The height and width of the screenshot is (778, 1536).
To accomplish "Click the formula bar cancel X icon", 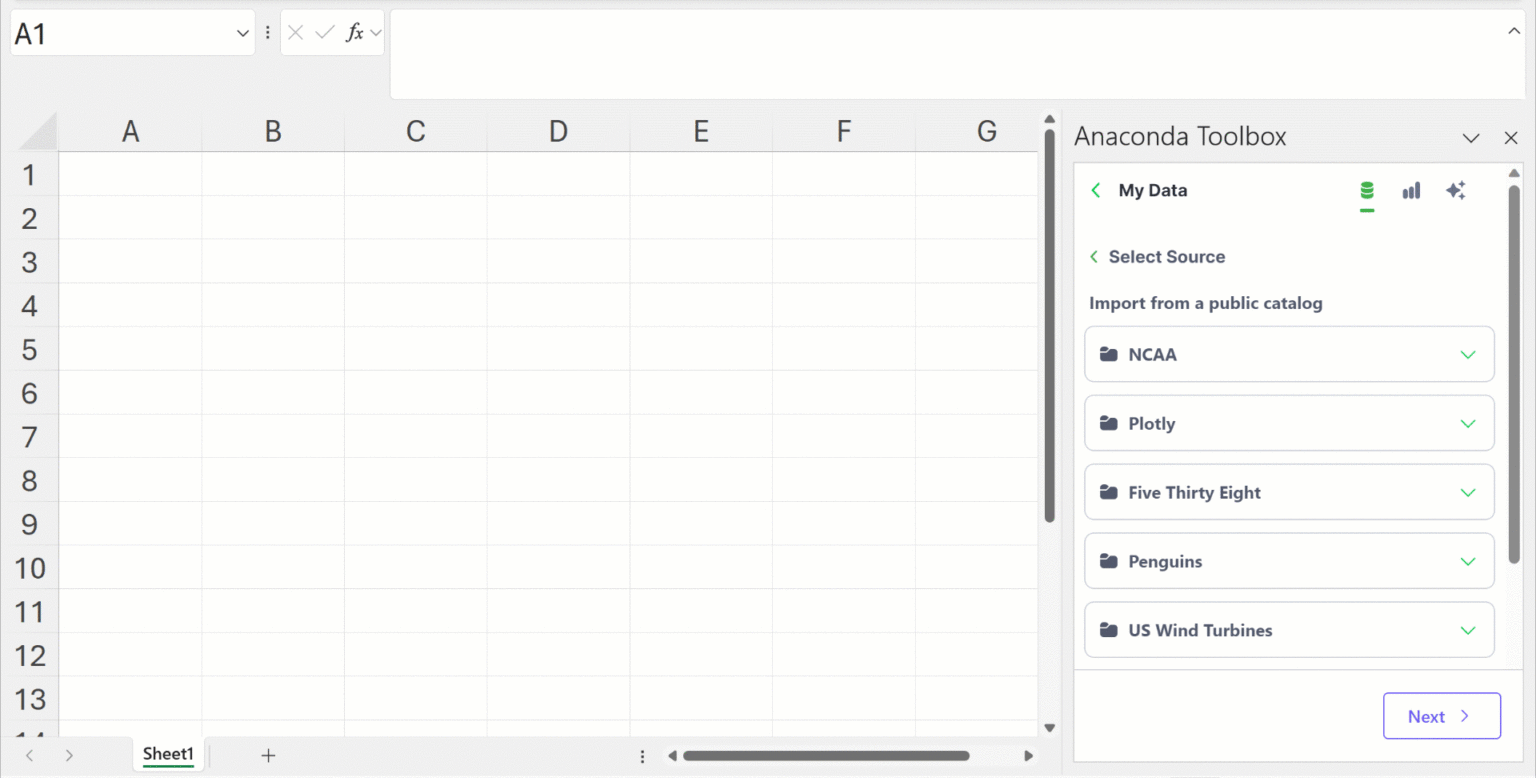I will click(295, 33).
